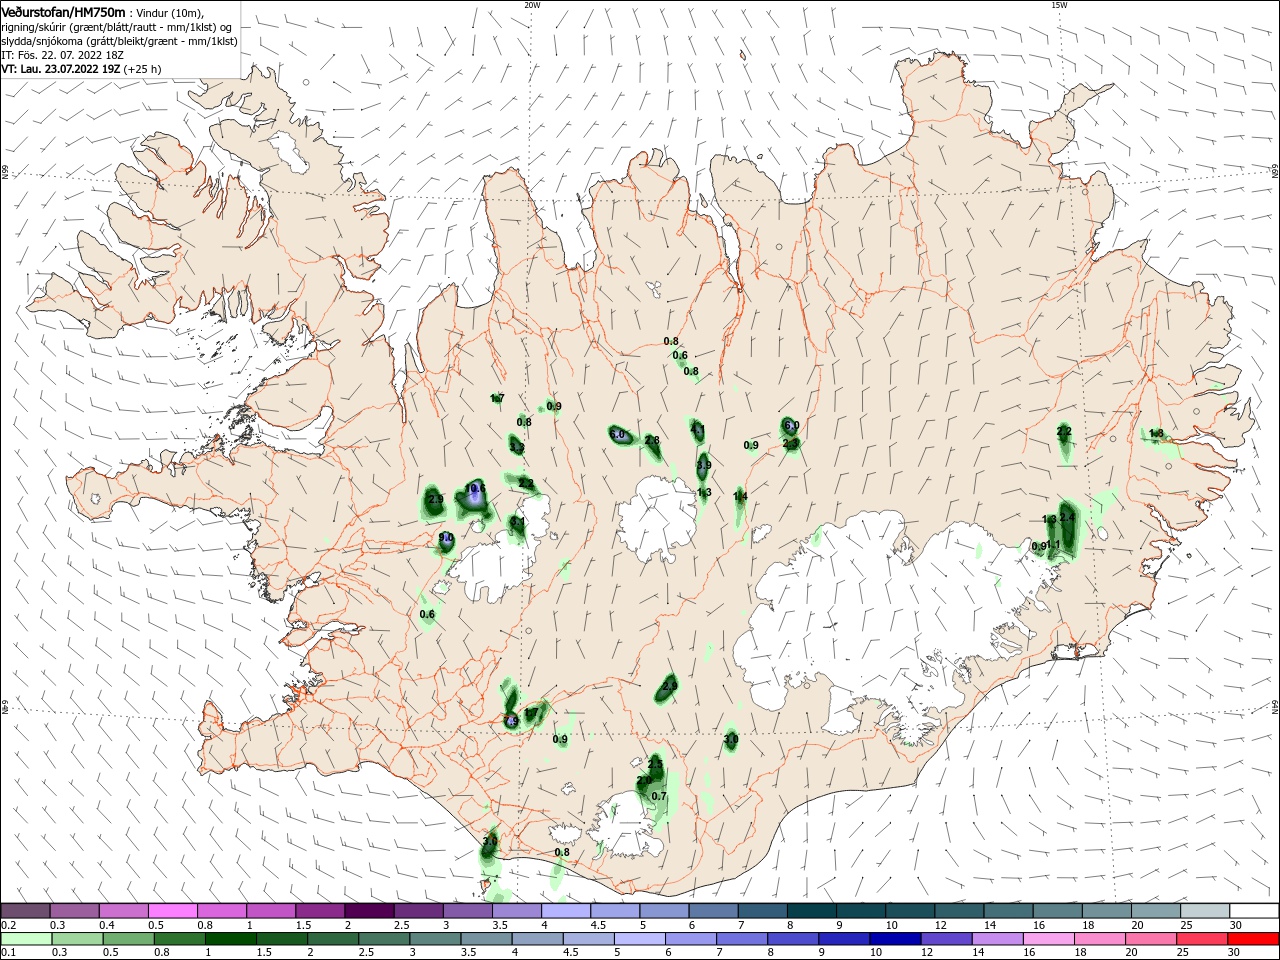This screenshot has height=960, width=1280.
Task: Click the Veðurstofan/HM750m title text
Action: tap(63, 12)
